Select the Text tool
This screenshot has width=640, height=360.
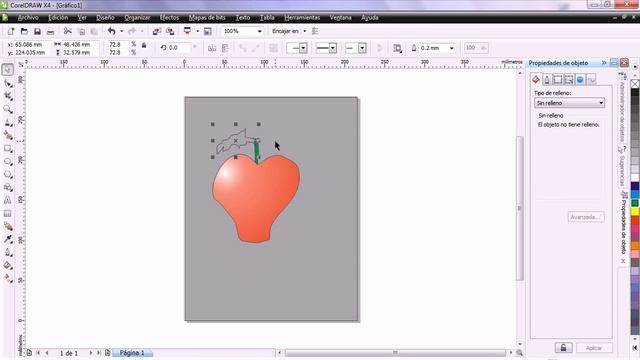click(x=7, y=200)
